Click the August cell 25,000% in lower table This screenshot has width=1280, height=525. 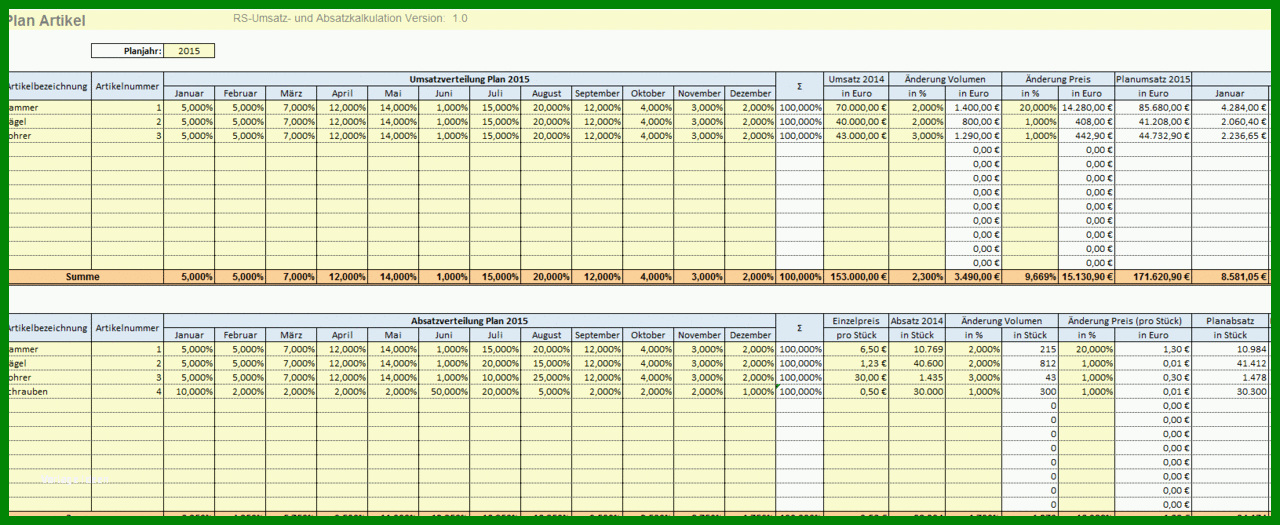pyautogui.click(x=546, y=377)
